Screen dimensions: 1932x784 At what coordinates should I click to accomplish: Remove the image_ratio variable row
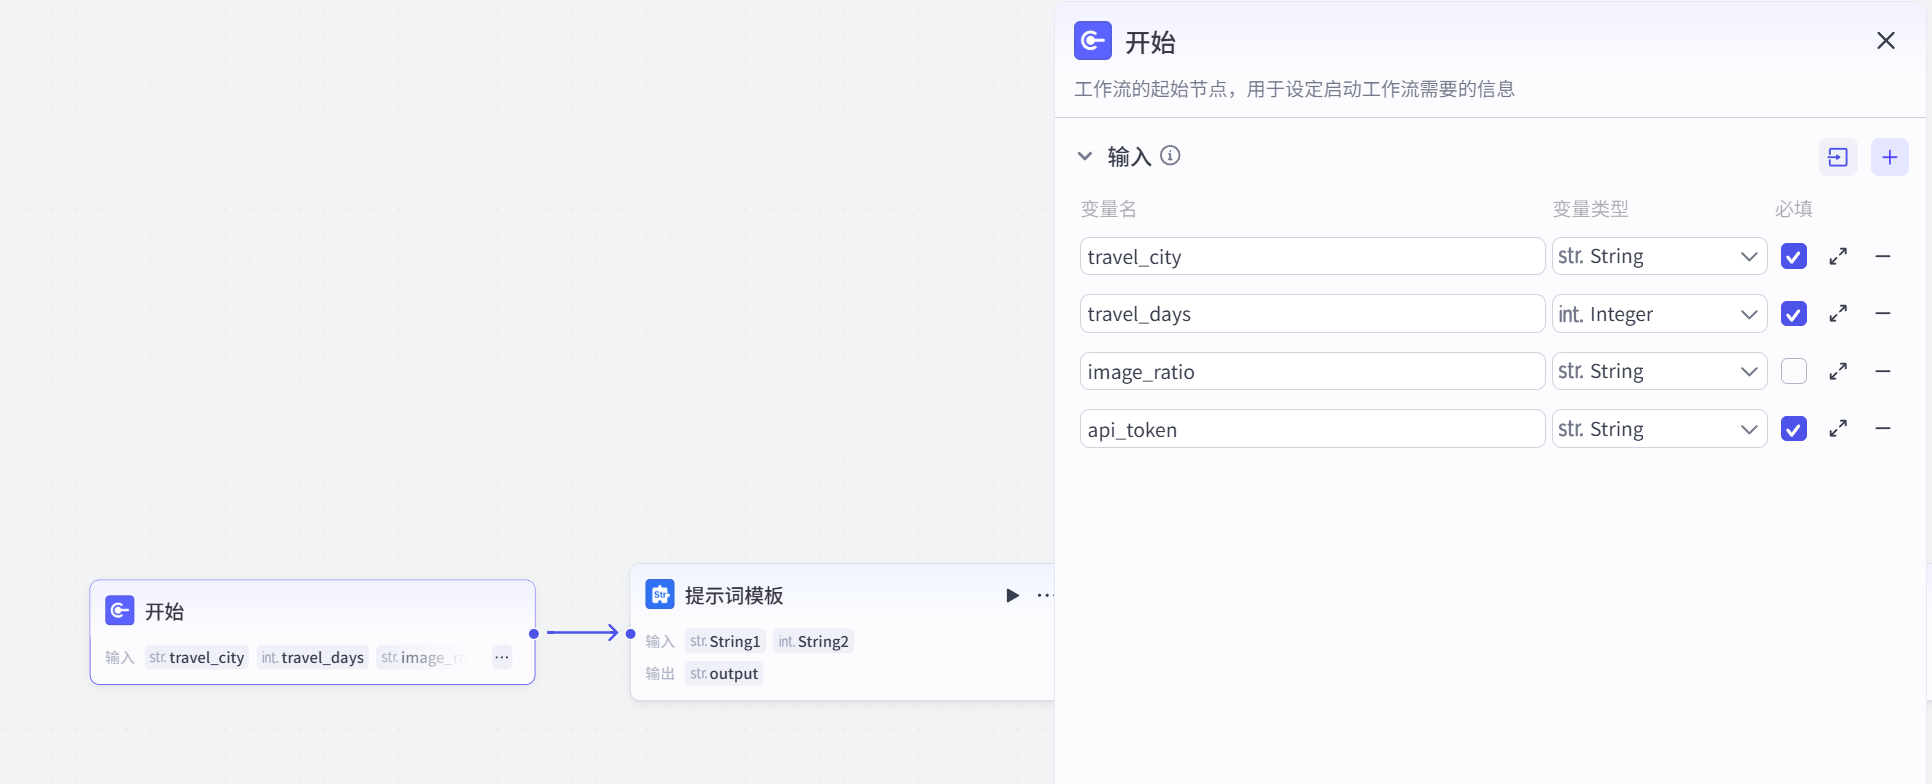1883,371
